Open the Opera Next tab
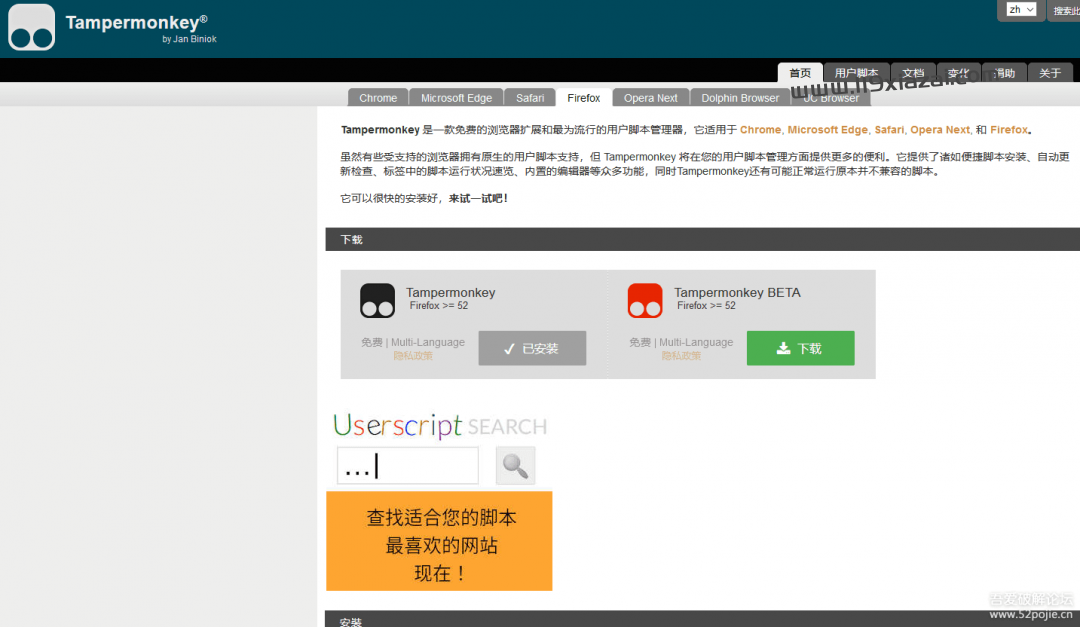Image resolution: width=1080 pixels, height=627 pixels. pyautogui.click(x=650, y=98)
